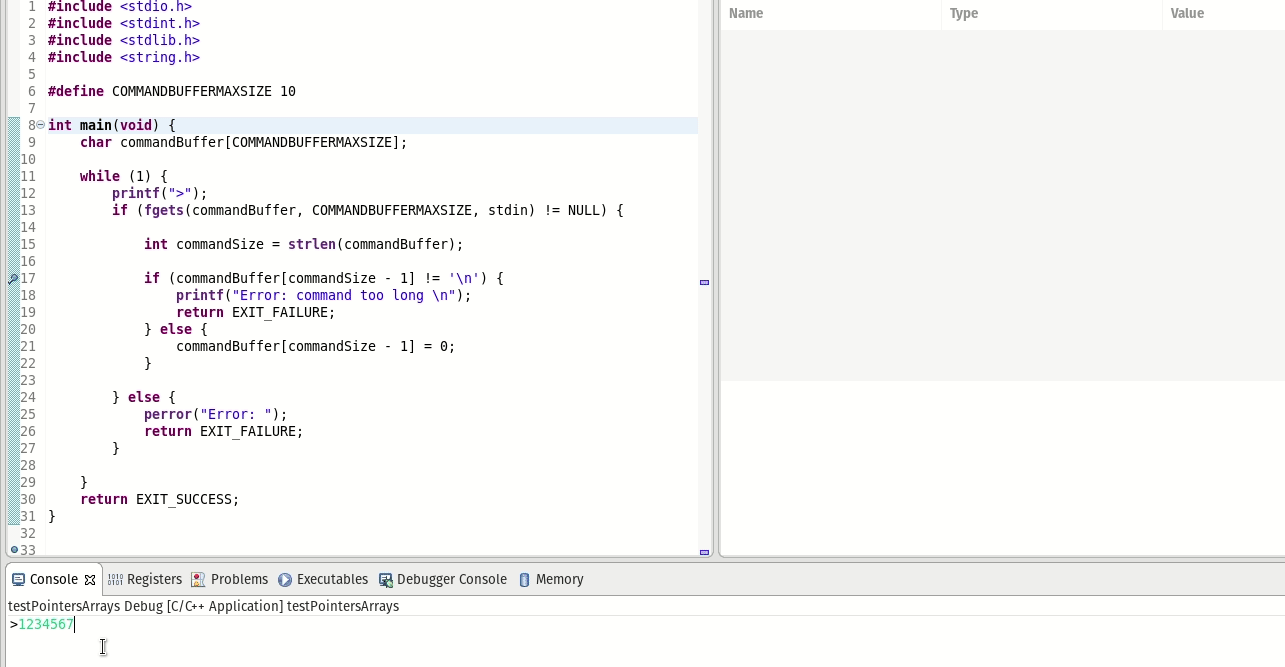Click the #include <stdint.h> line
1285x667 pixels.
click(x=124, y=23)
